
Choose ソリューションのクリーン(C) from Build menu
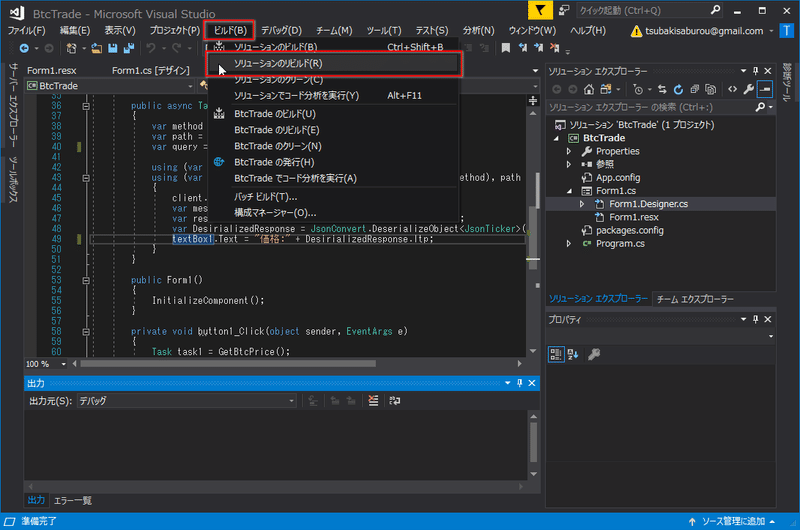334,80
